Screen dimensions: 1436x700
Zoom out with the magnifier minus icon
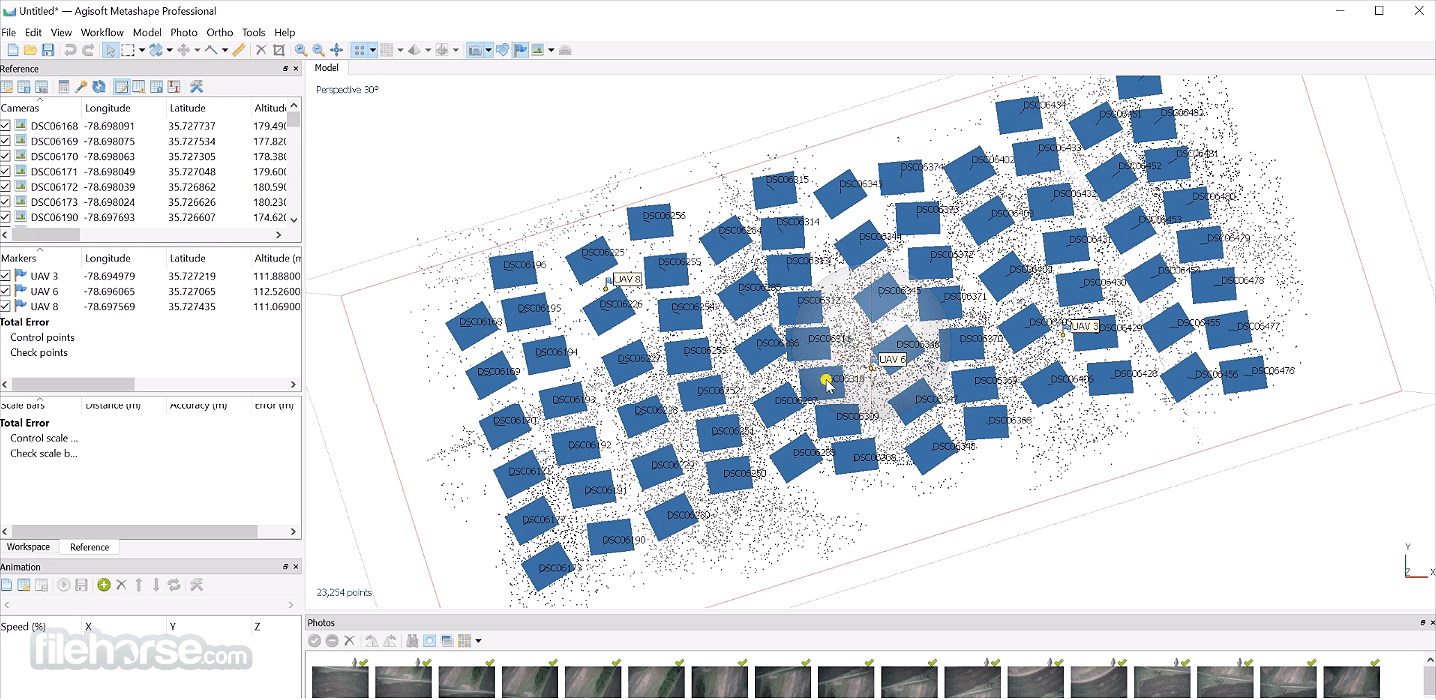319,50
